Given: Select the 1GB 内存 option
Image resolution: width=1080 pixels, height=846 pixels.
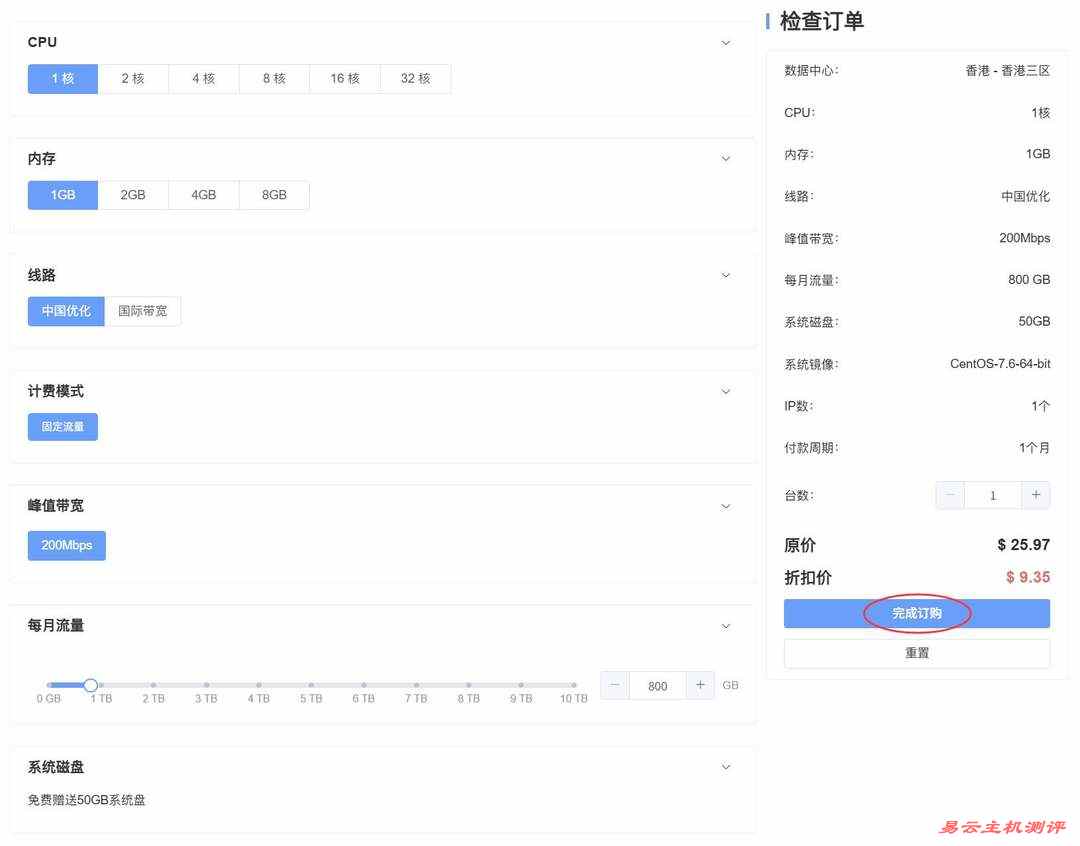Looking at the screenshot, I should pos(62,195).
